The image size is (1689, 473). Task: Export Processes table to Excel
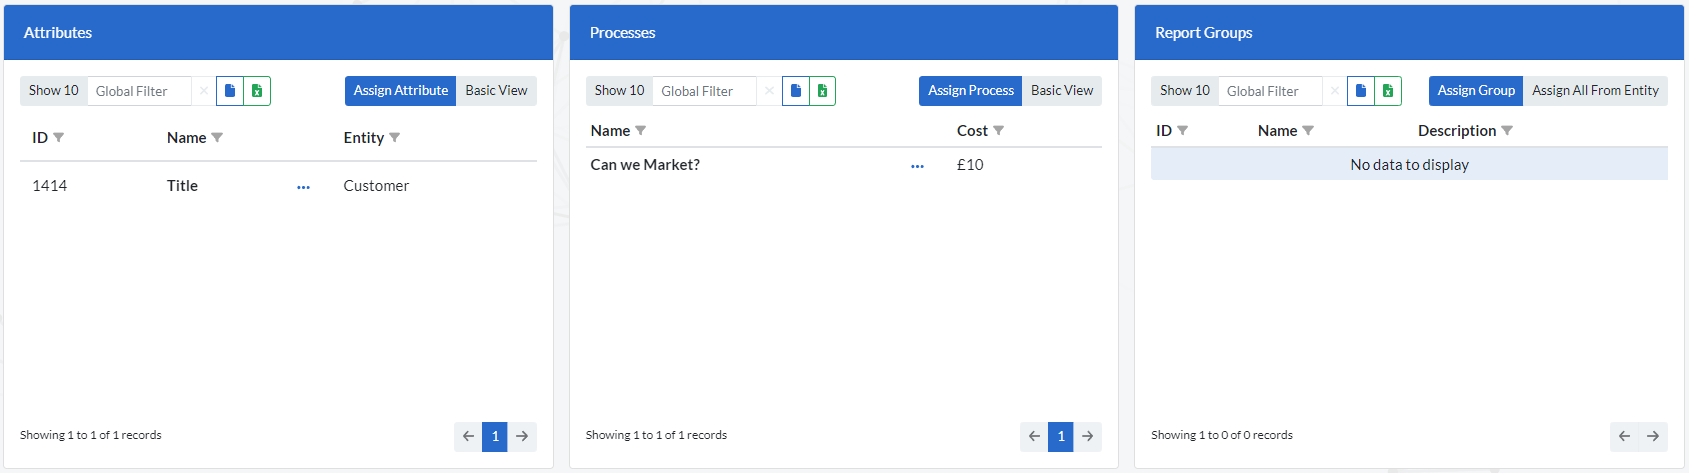(822, 91)
